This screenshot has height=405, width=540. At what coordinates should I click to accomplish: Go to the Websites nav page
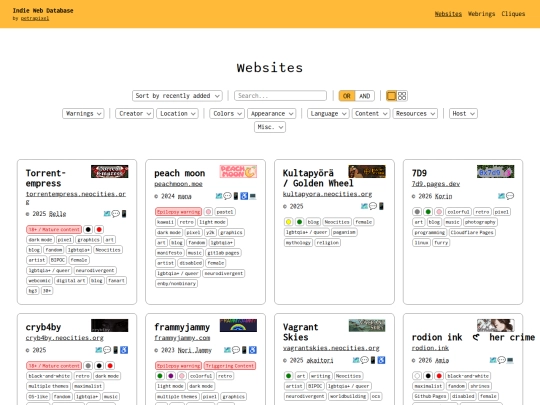click(448, 14)
